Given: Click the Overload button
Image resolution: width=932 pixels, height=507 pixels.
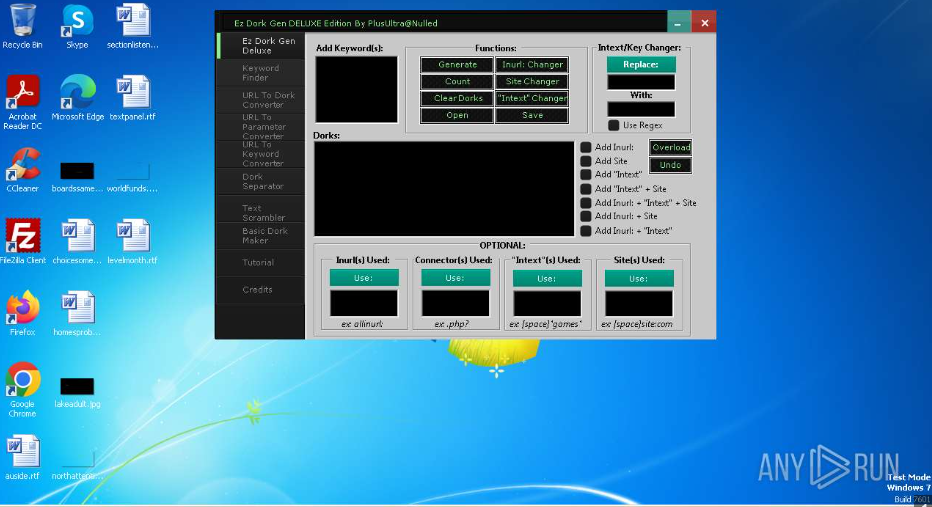Looking at the screenshot, I should coord(670,148).
